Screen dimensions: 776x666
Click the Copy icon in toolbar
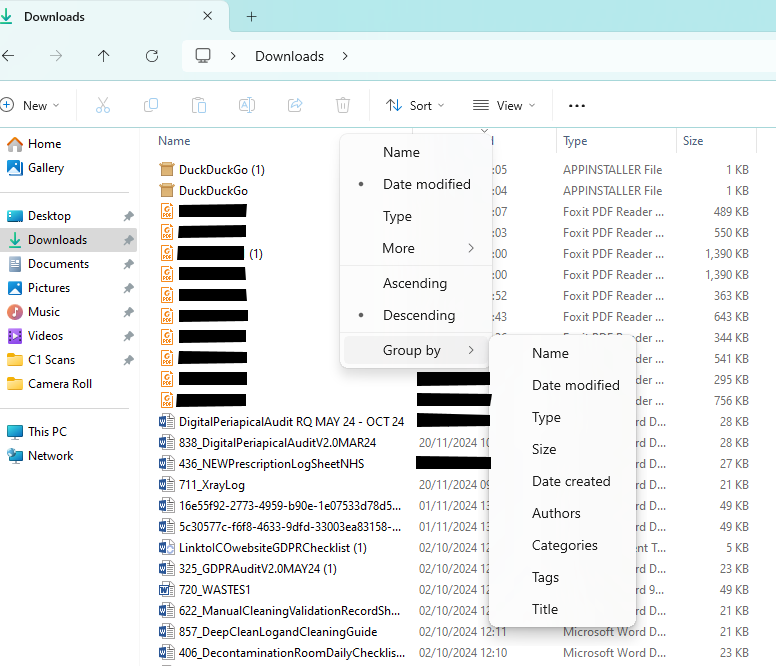(x=151, y=105)
